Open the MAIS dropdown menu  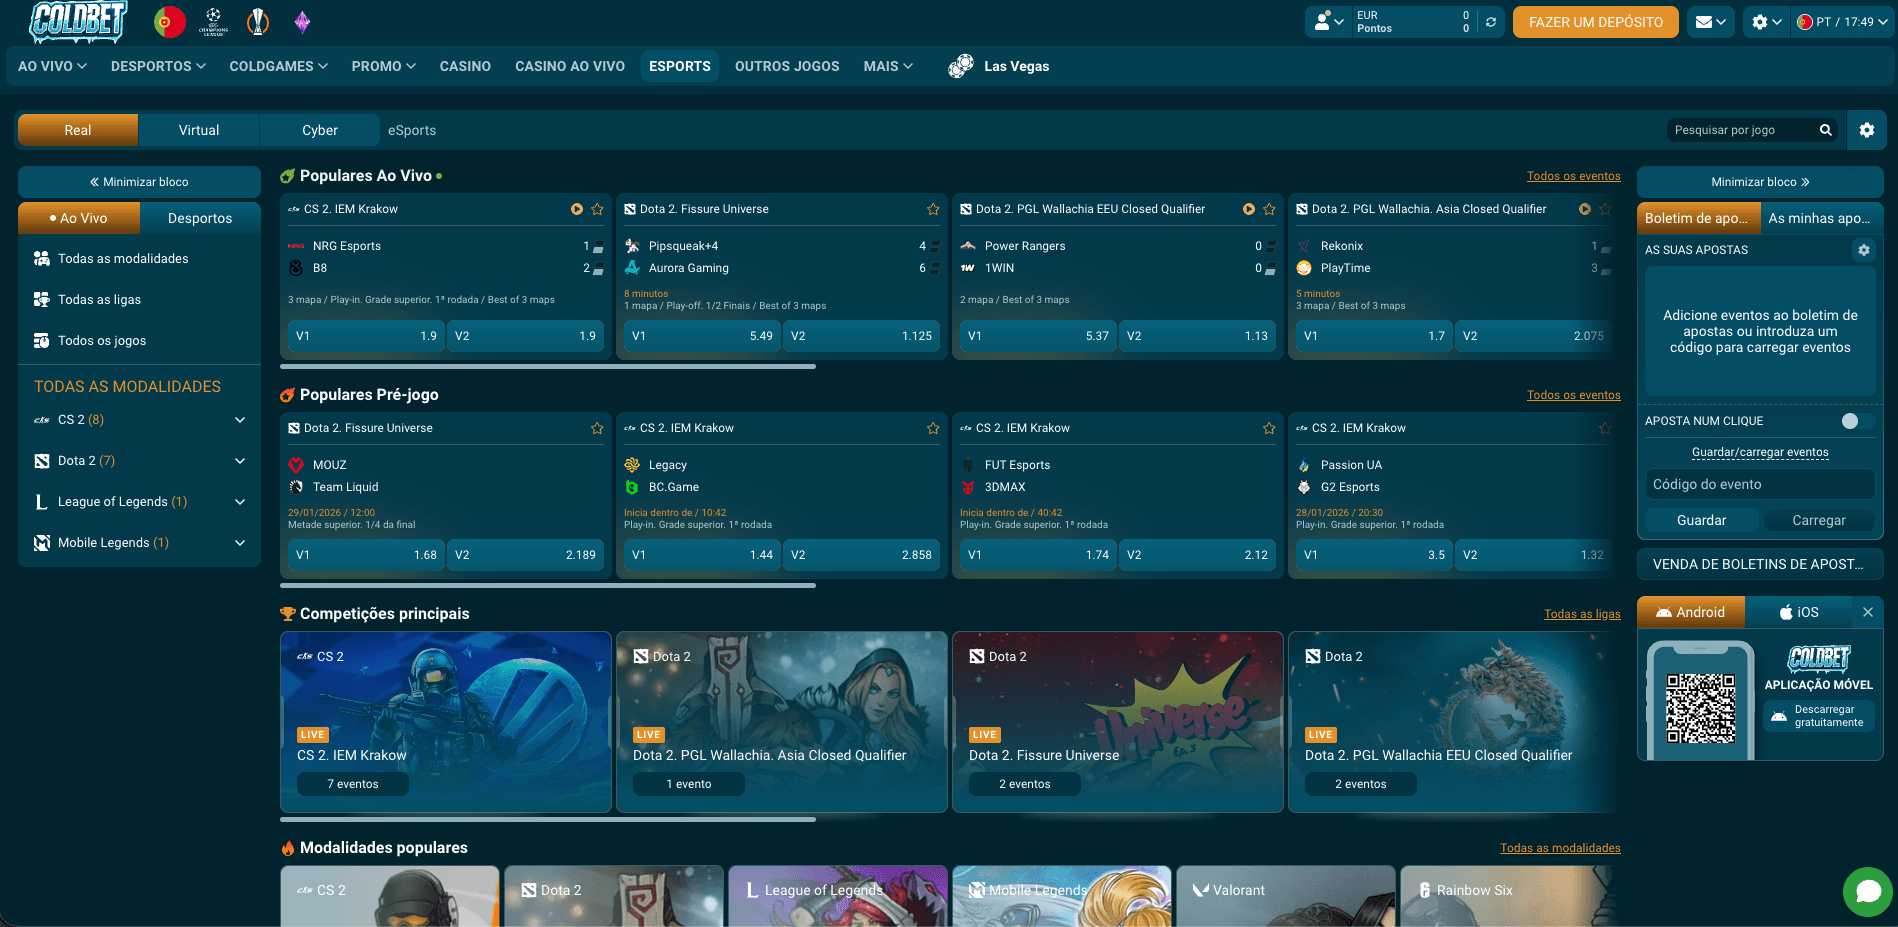coord(888,66)
